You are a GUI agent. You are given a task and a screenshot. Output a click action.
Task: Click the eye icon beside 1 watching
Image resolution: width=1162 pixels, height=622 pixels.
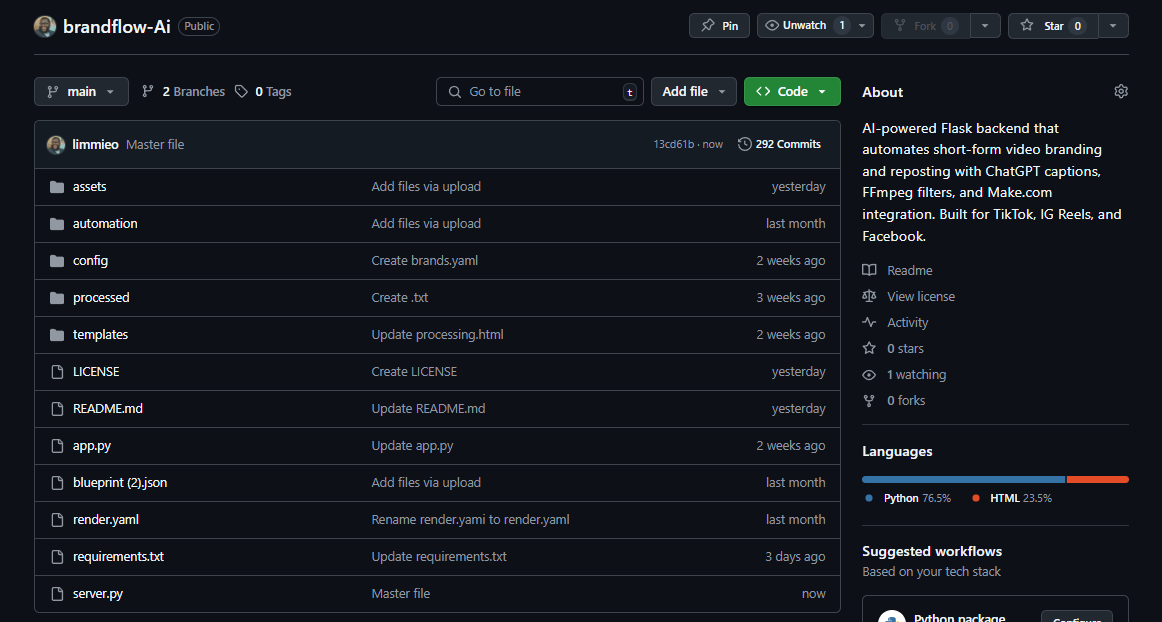tap(869, 374)
